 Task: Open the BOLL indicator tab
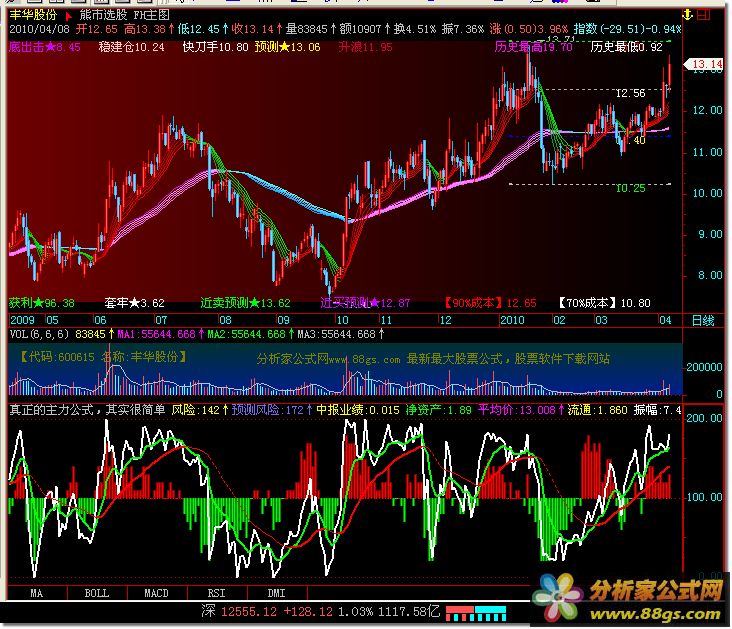point(97,593)
